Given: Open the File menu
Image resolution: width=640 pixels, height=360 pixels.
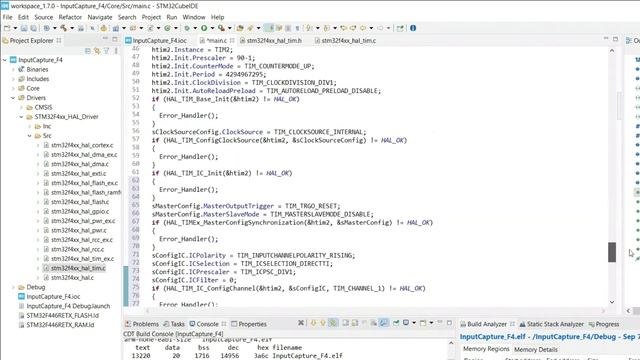Looking at the screenshot, I should 7,17.
